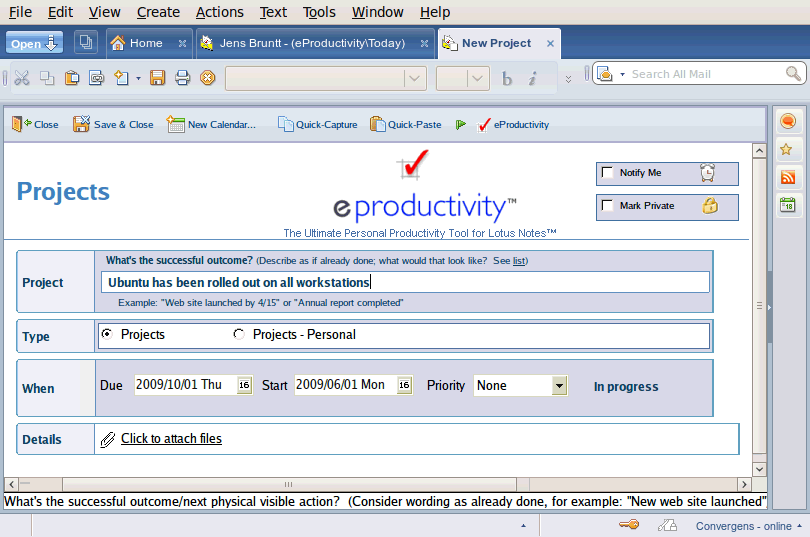Click the open tabs thumbnail icon
This screenshot has height=537, width=810.
pos(86,42)
